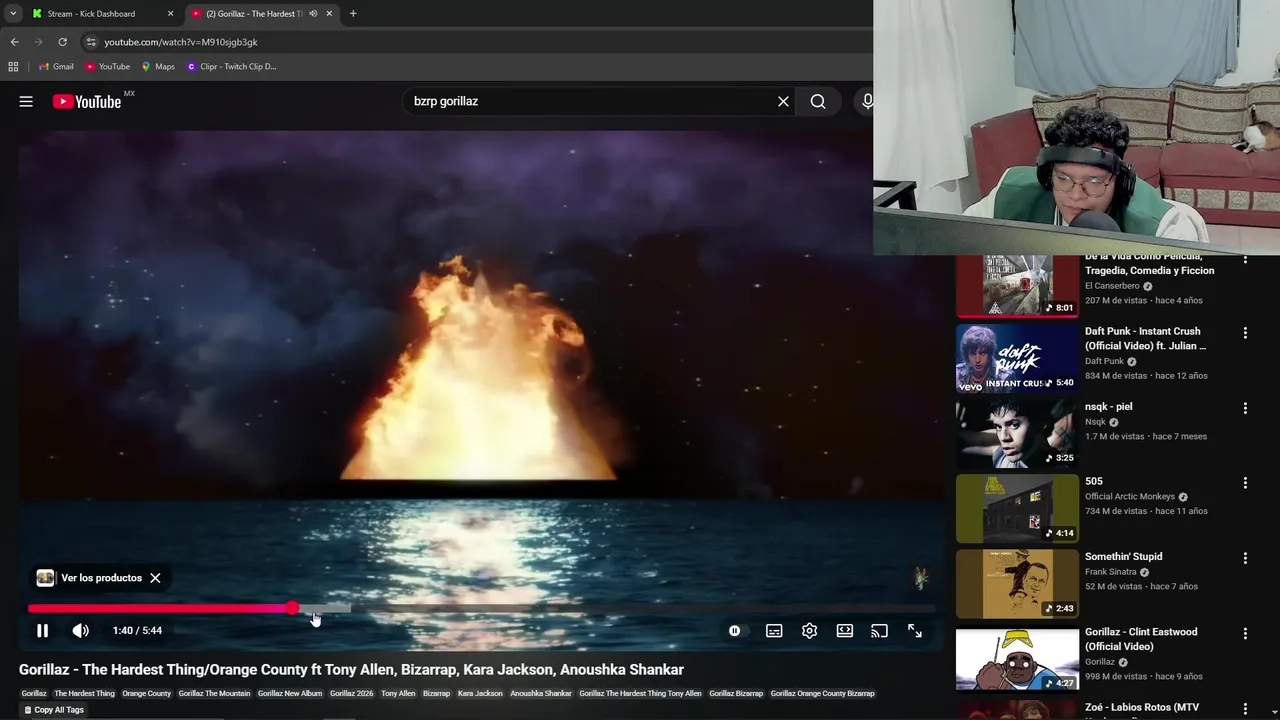Run the YouTube search
Image resolution: width=1280 pixels, height=720 pixels.
coord(818,101)
